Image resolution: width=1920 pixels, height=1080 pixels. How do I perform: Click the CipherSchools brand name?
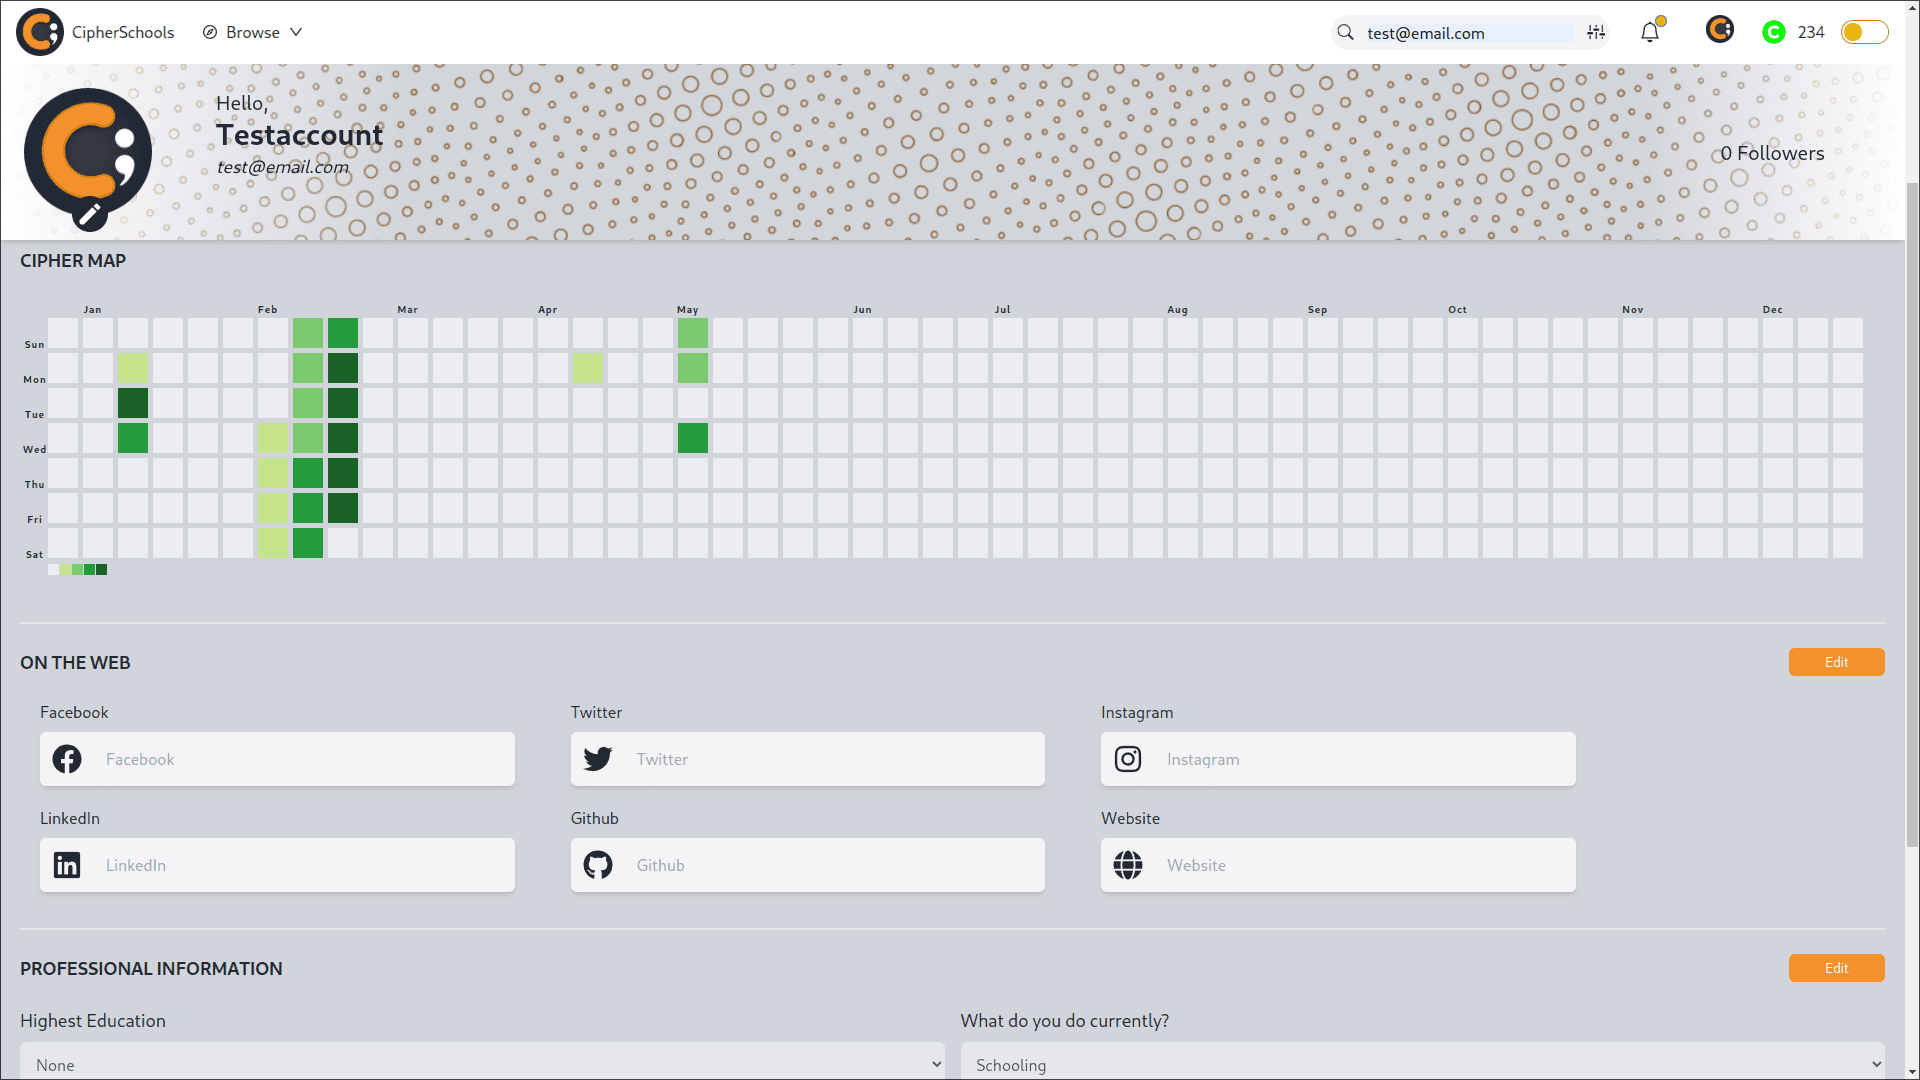pyautogui.click(x=122, y=31)
